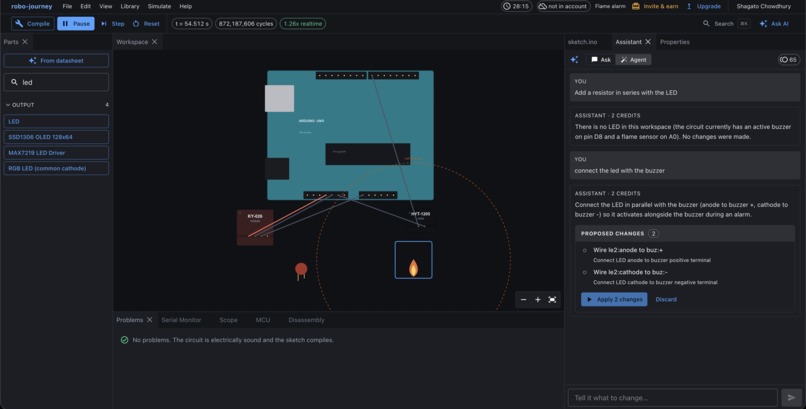806x409 pixels.
Task: Click the 65 credits counter
Action: coord(789,60)
